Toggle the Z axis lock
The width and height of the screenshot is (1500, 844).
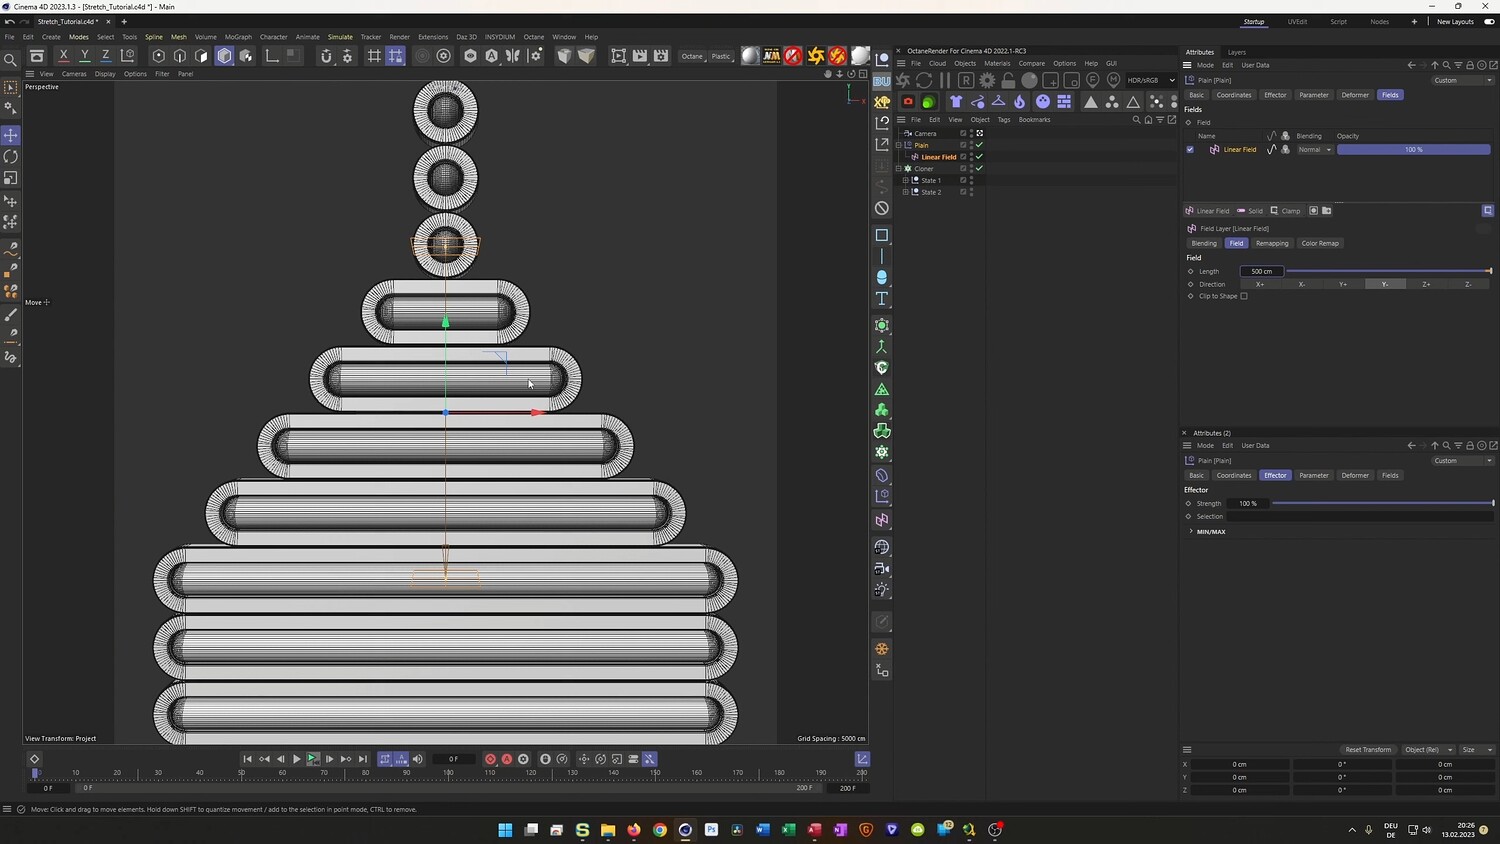pos(105,56)
